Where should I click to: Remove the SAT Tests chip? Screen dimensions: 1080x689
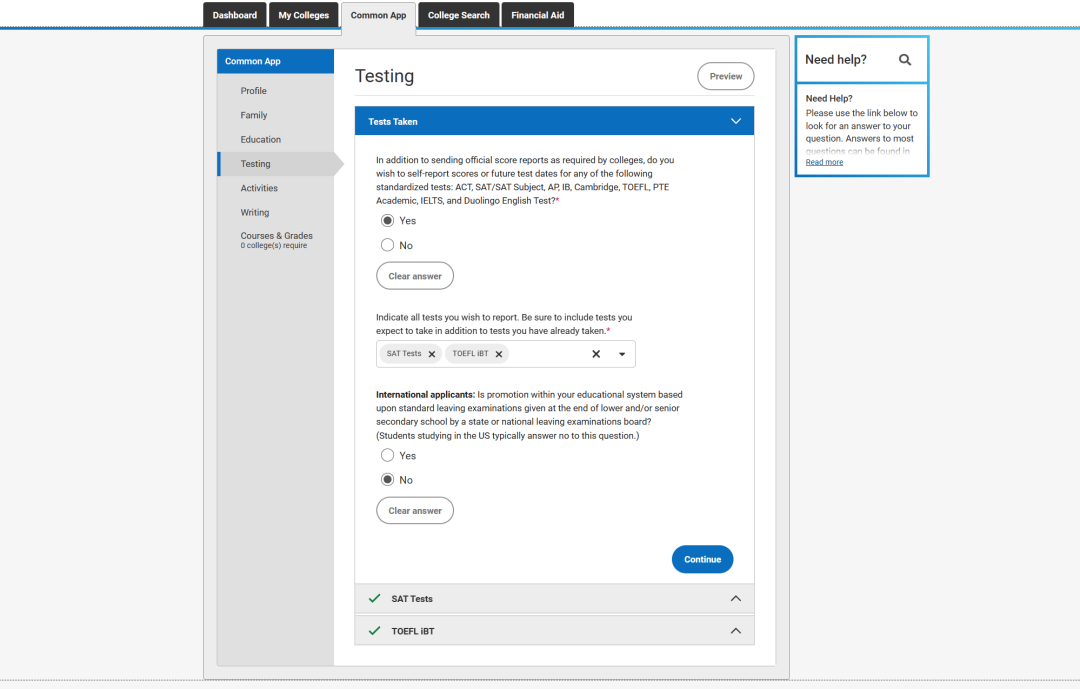(x=432, y=354)
